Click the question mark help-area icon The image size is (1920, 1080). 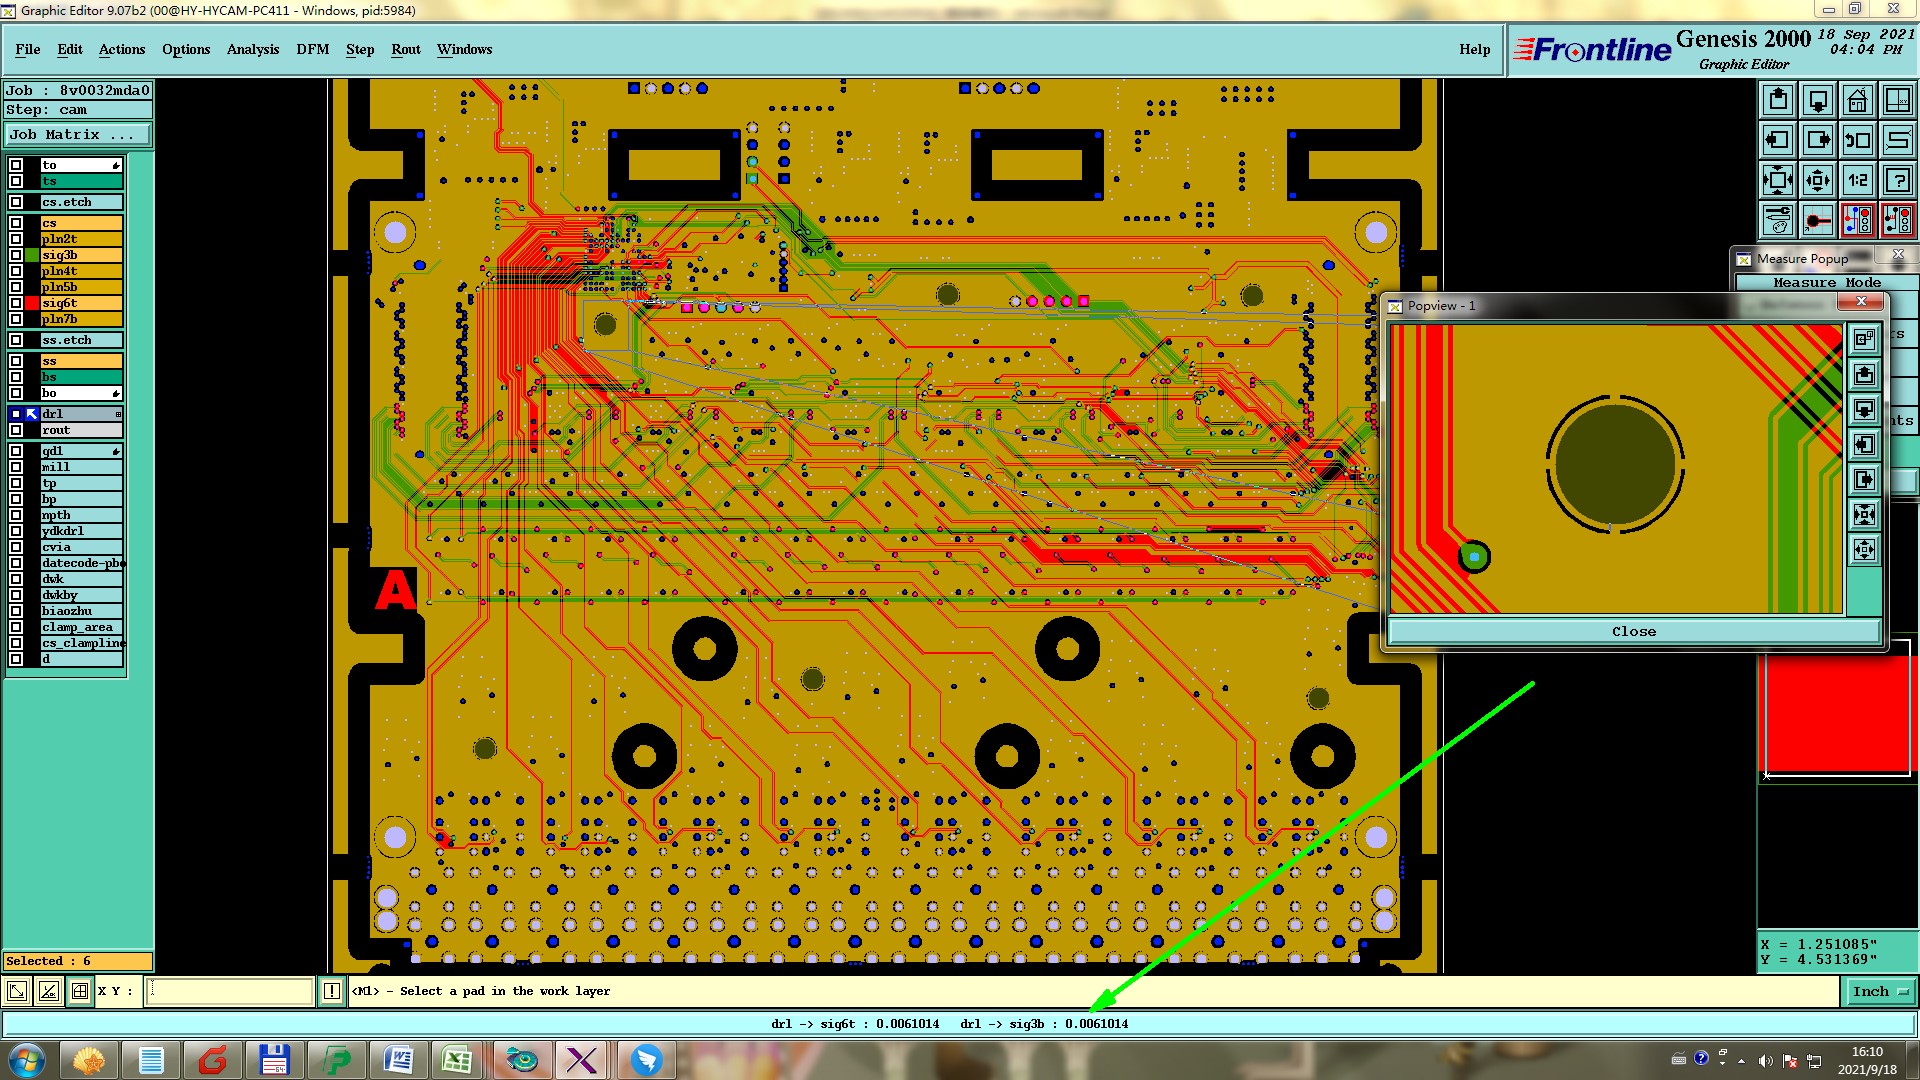(1897, 180)
